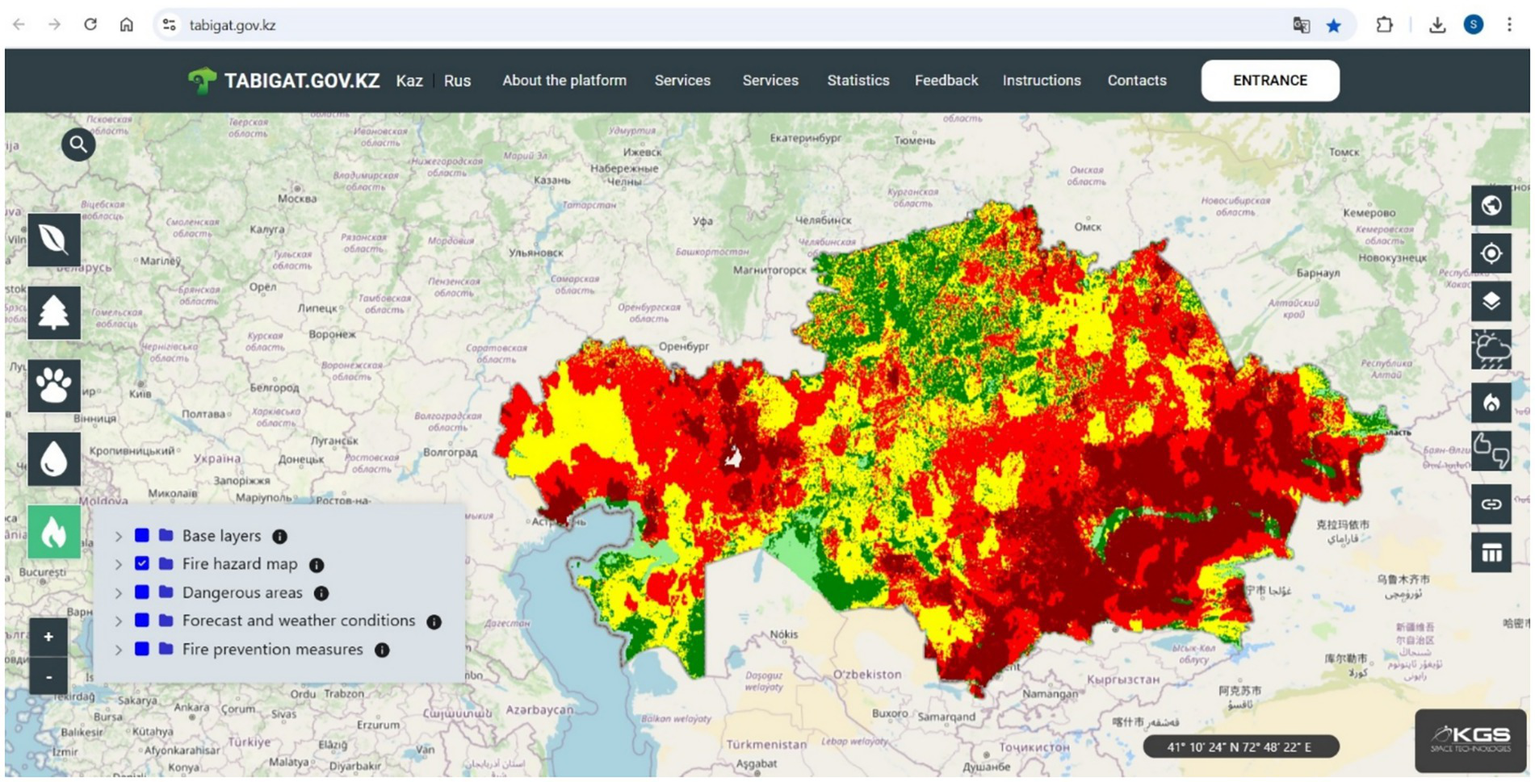
Task: Switch language to Kaz
Action: (x=409, y=81)
